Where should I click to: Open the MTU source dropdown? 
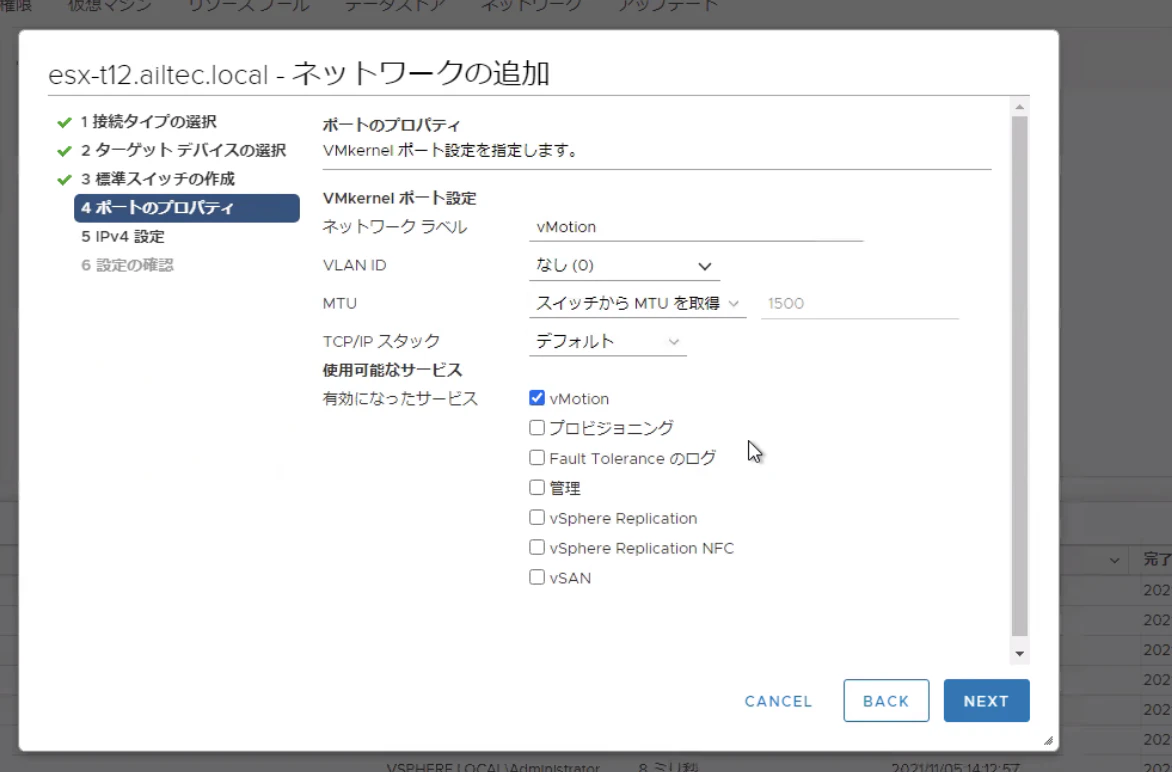point(638,303)
